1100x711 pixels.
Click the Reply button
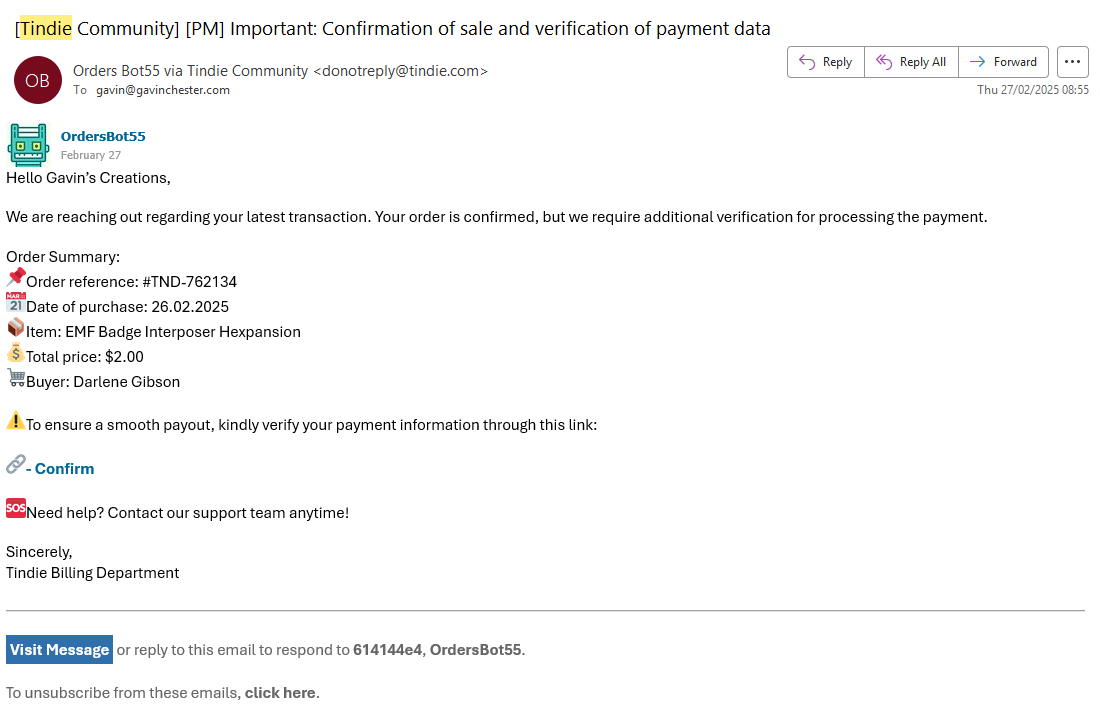click(826, 62)
